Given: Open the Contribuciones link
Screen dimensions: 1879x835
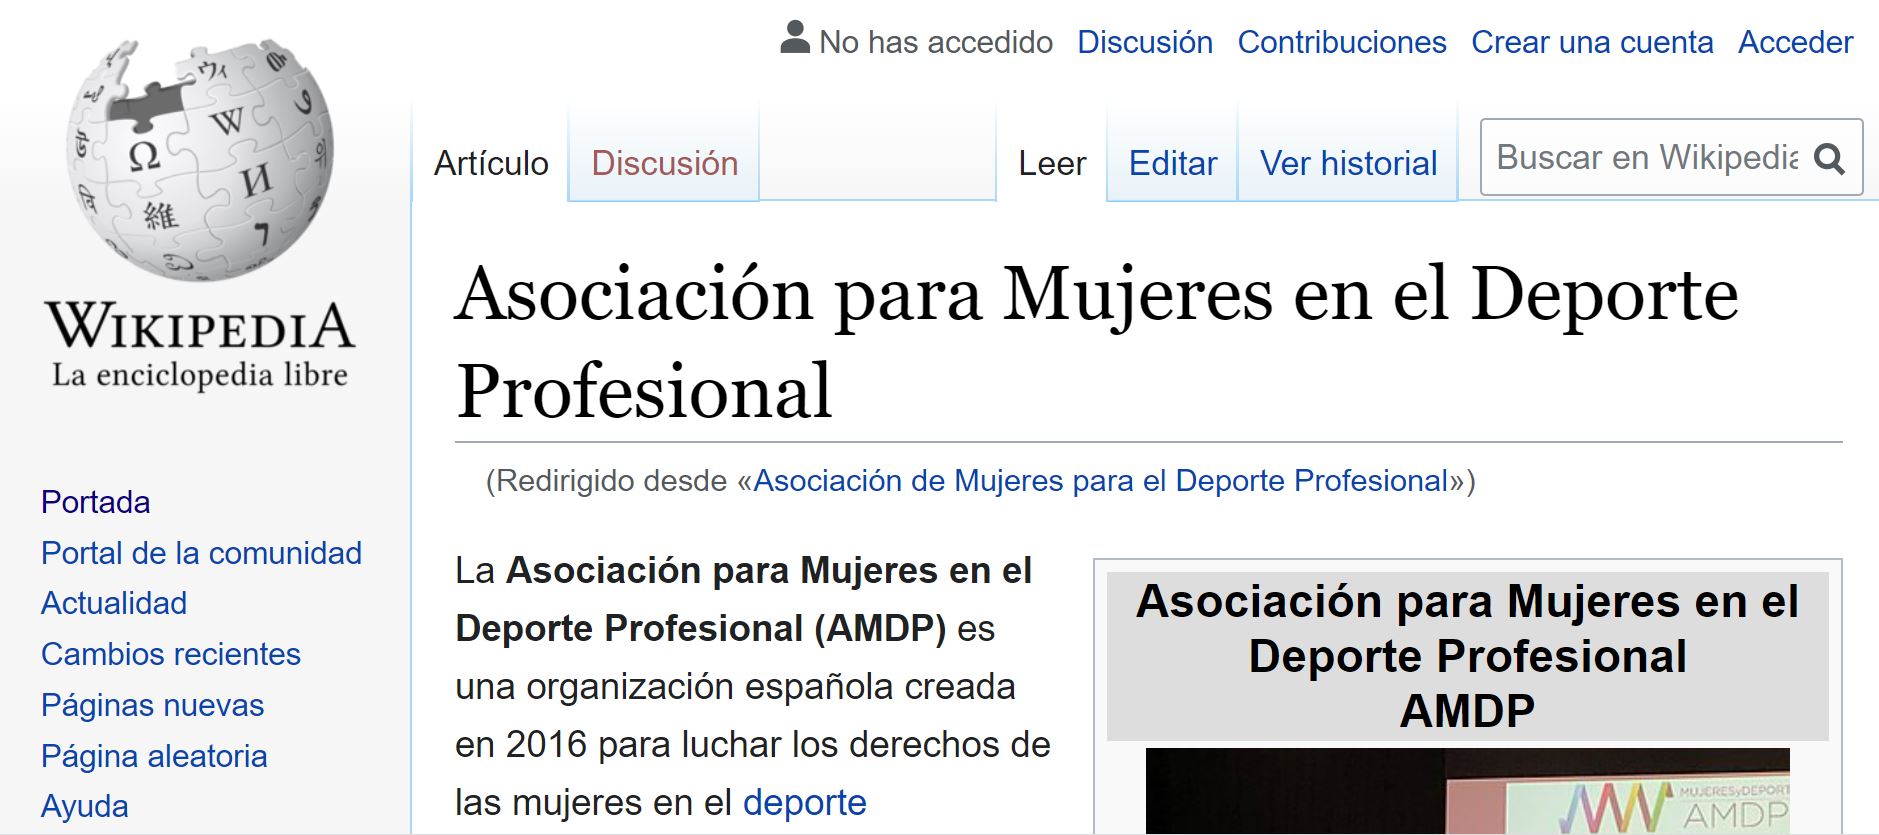Looking at the screenshot, I should coord(1342,42).
